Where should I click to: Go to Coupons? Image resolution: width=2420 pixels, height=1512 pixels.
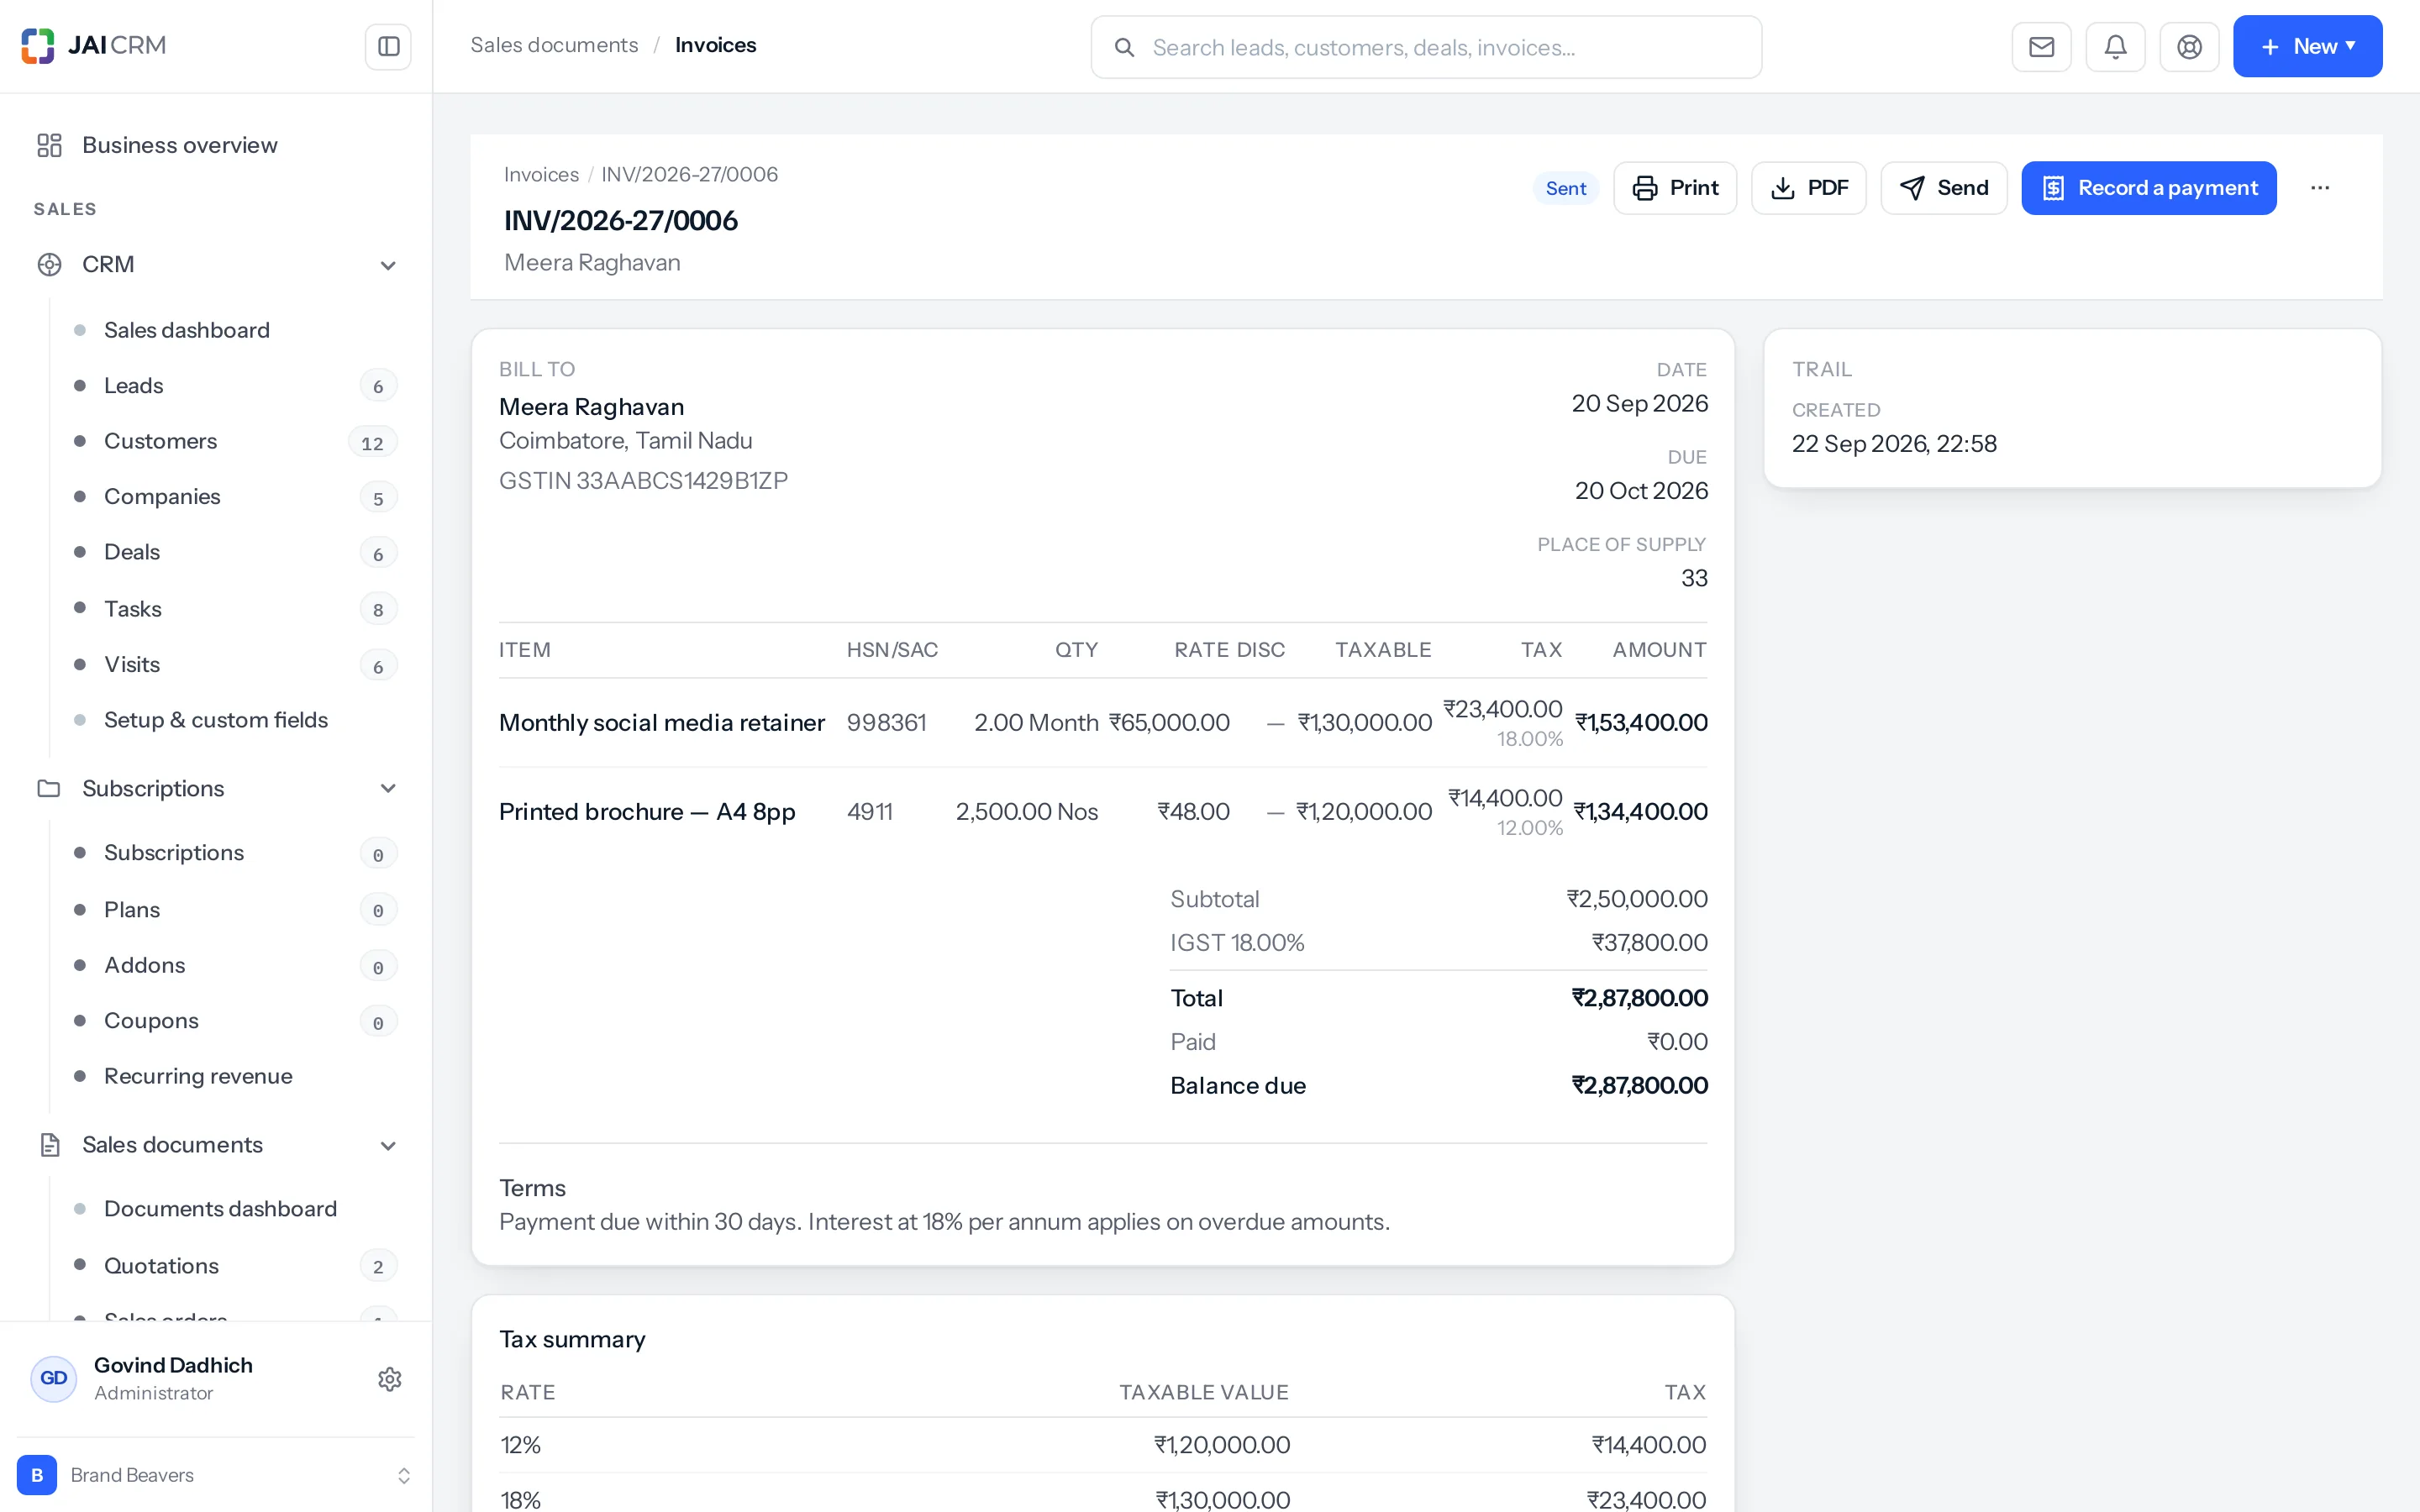tap(151, 1021)
